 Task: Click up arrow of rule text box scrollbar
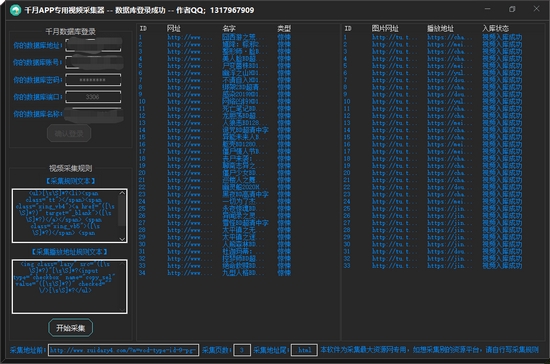click(x=122, y=193)
